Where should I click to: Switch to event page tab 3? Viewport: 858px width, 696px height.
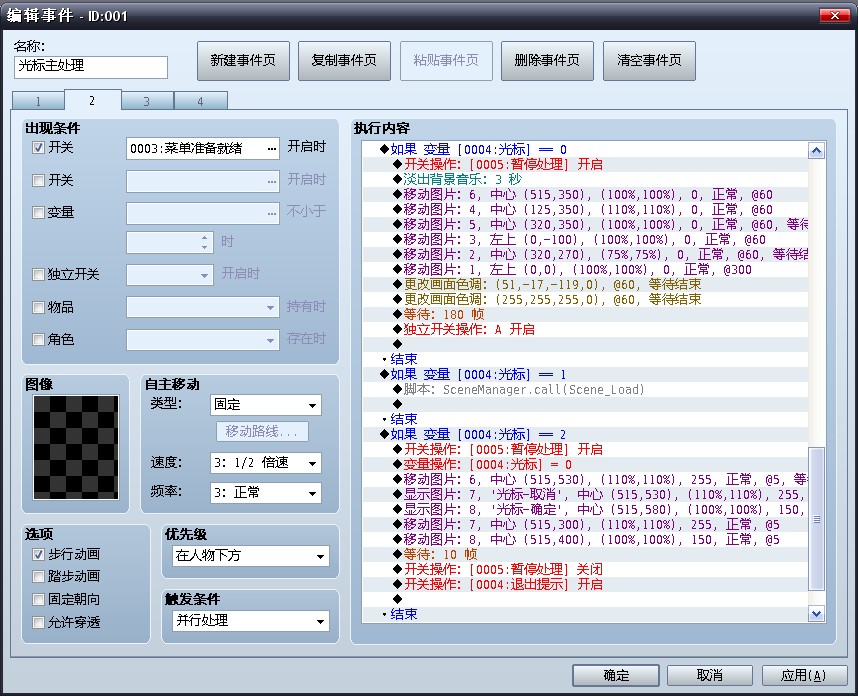pos(147,101)
